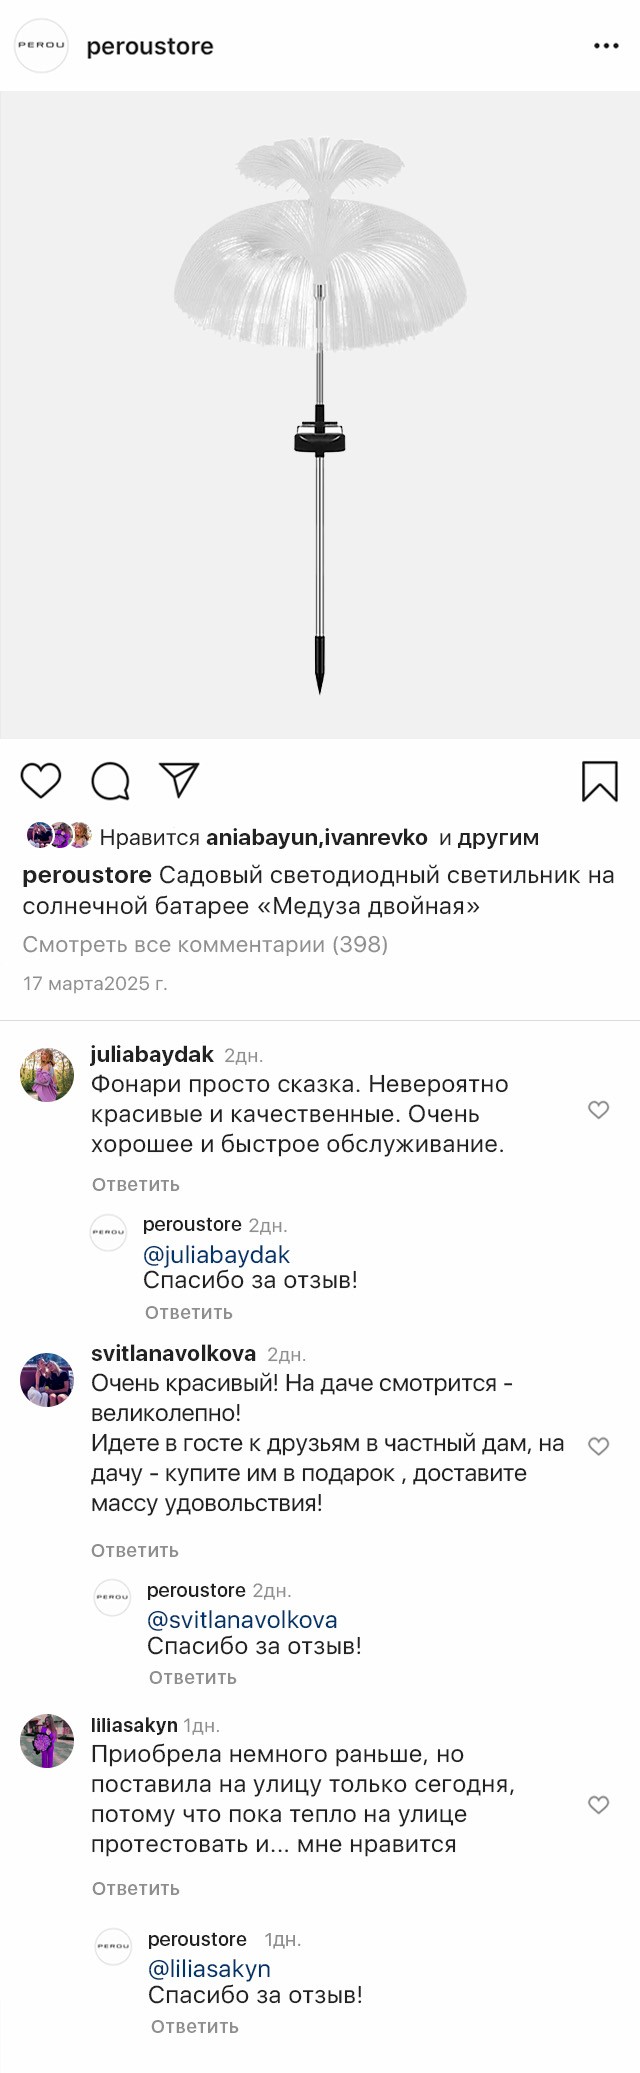The image size is (640, 2073).
Task: Reply to svitlanavolkova's comment
Action: (x=135, y=1550)
